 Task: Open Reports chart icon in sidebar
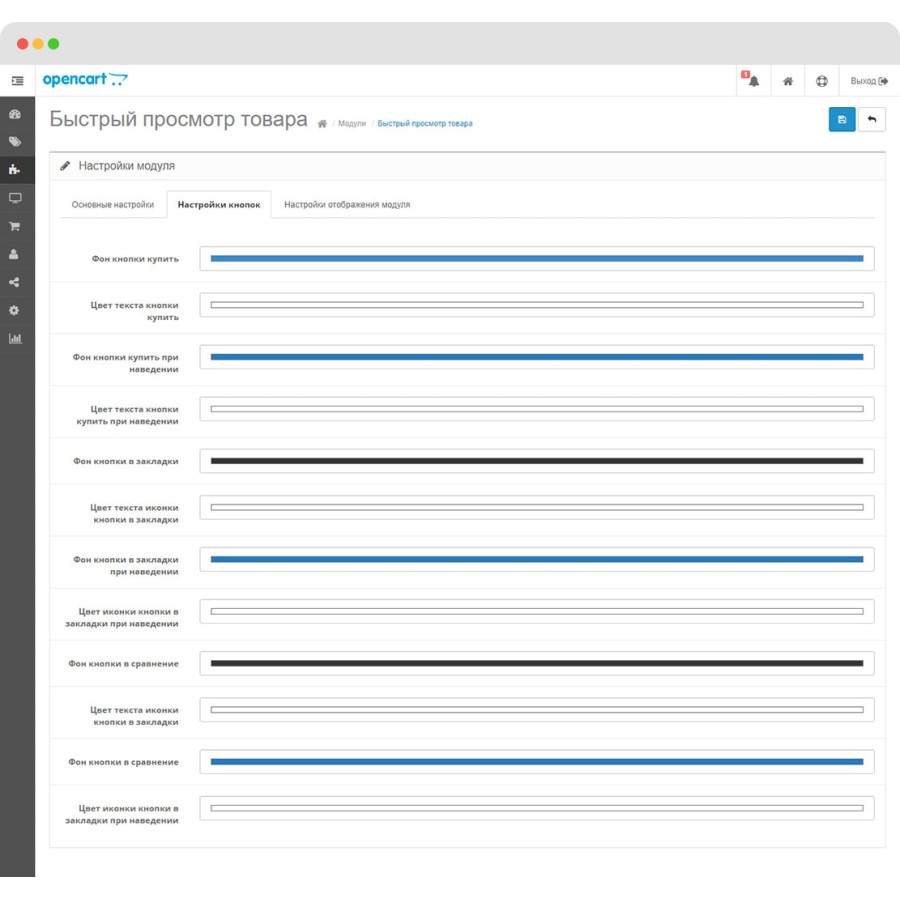coord(15,338)
